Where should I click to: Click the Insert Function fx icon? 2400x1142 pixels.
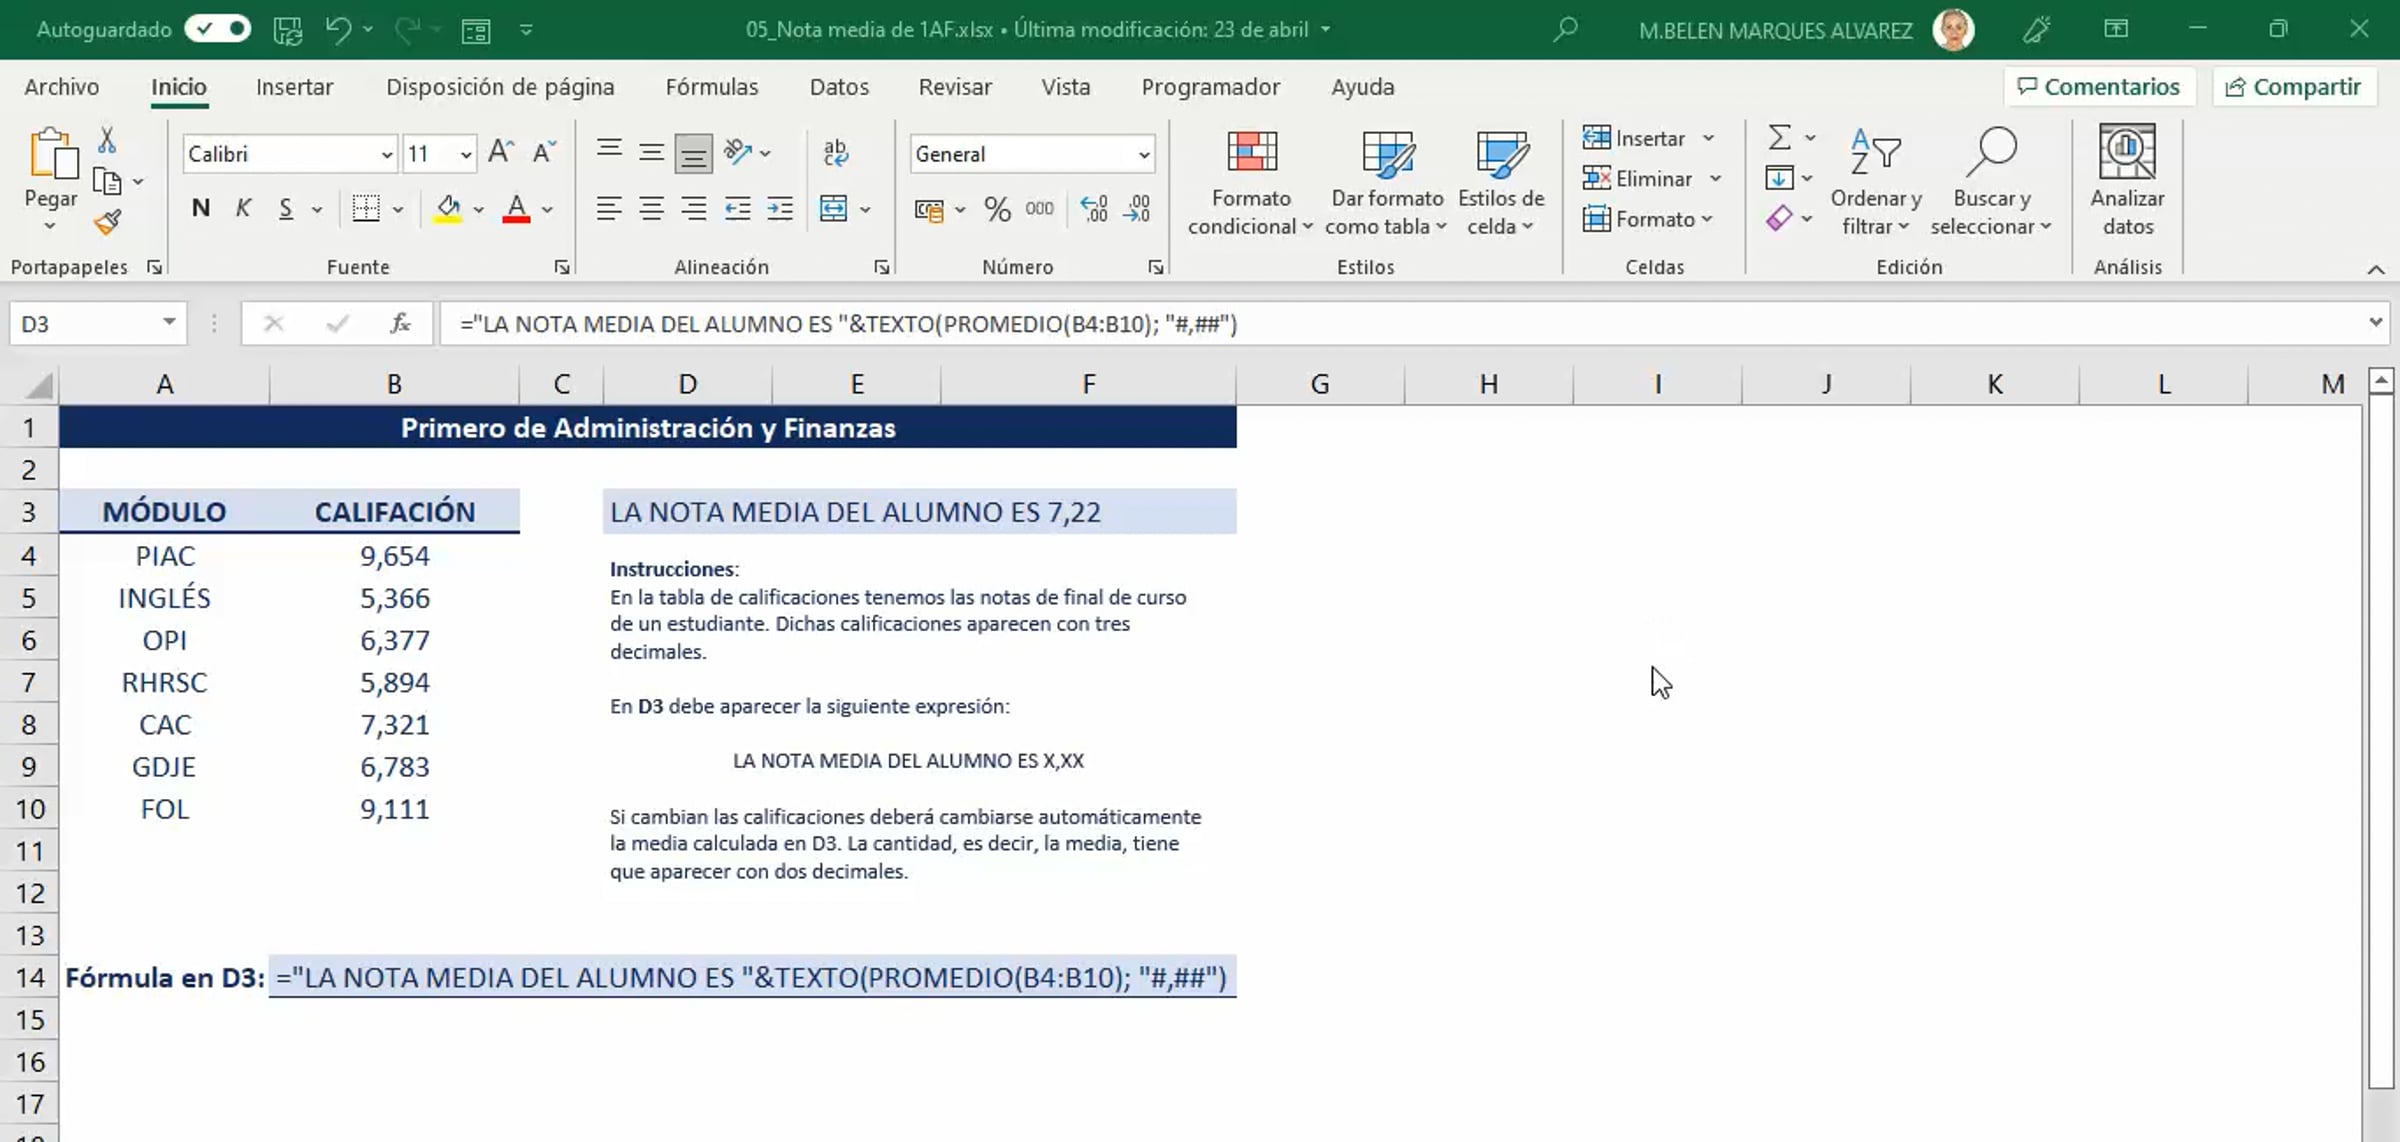(x=400, y=324)
